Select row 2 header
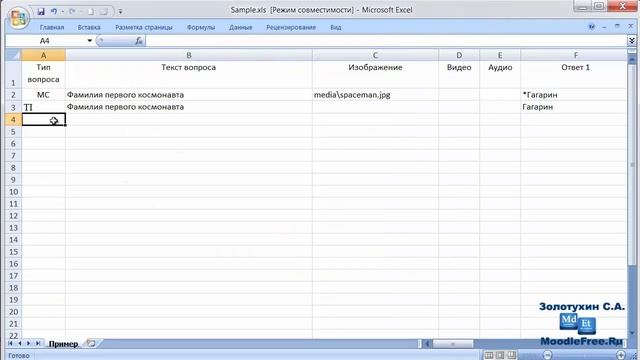This screenshot has width=640, height=360. pyautogui.click(x=13, y=95)
